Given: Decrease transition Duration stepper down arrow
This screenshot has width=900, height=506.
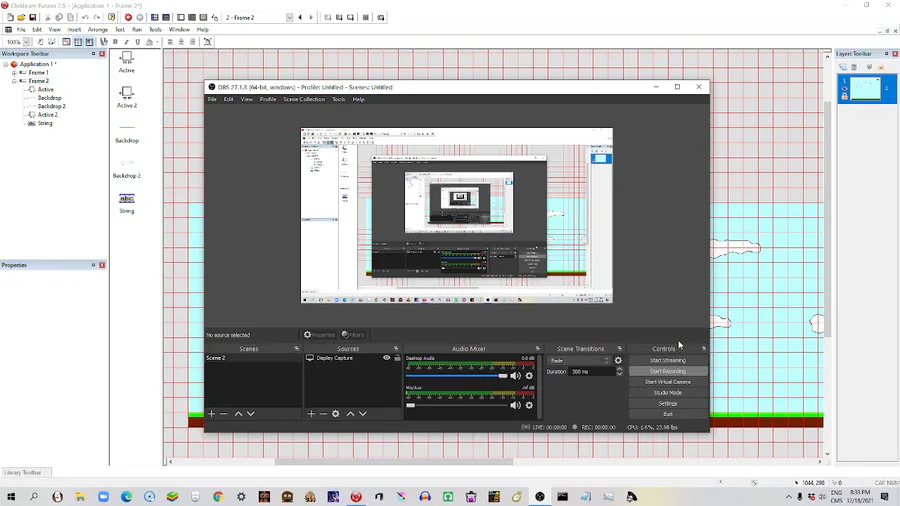Looking at the screenshot, I should click(x=619, y=374).
